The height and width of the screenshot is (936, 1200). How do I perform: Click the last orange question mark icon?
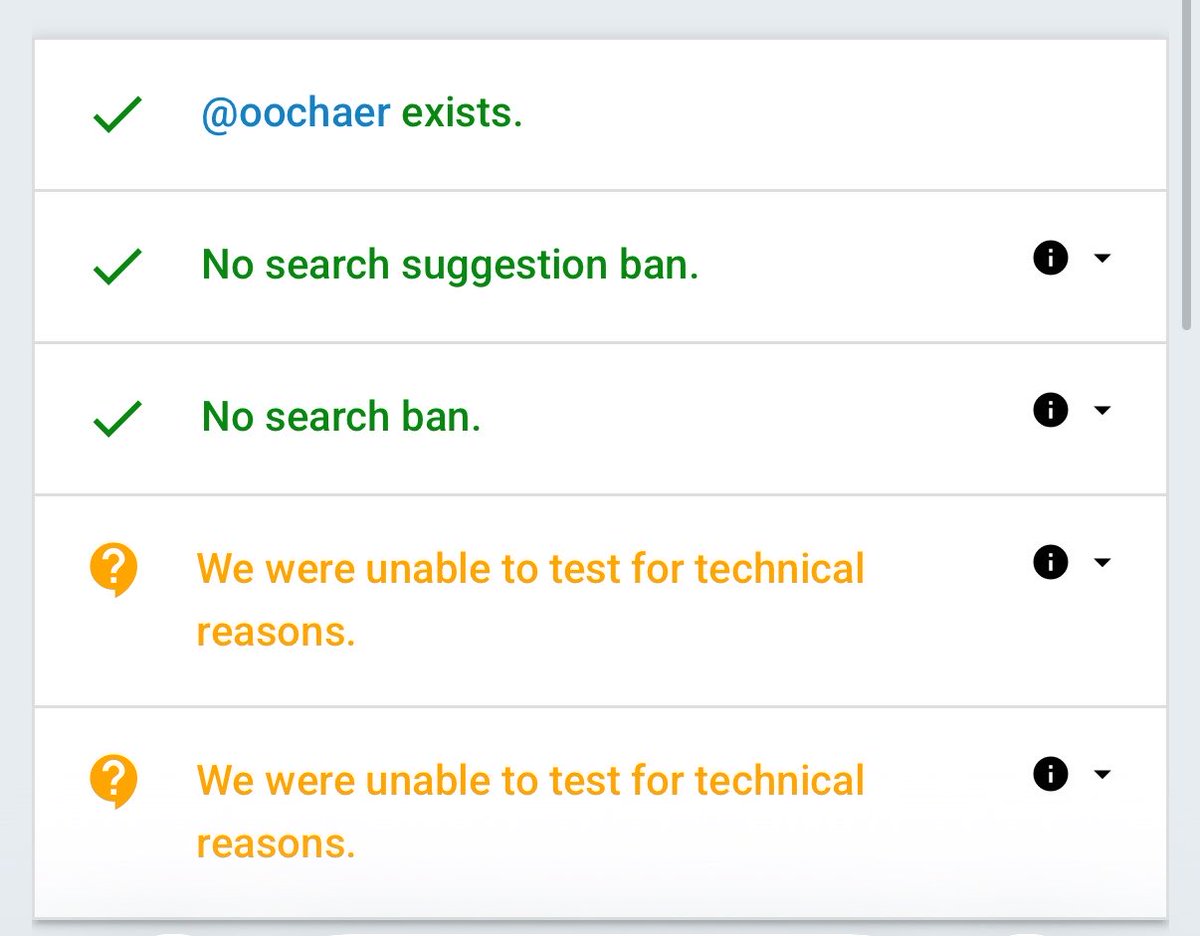[113, 783]
